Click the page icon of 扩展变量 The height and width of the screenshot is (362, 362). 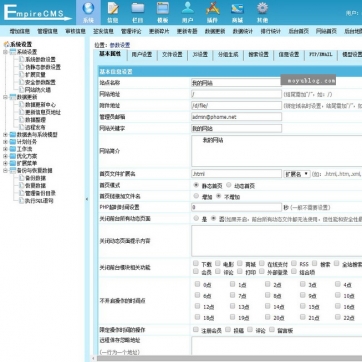(22, 75)
